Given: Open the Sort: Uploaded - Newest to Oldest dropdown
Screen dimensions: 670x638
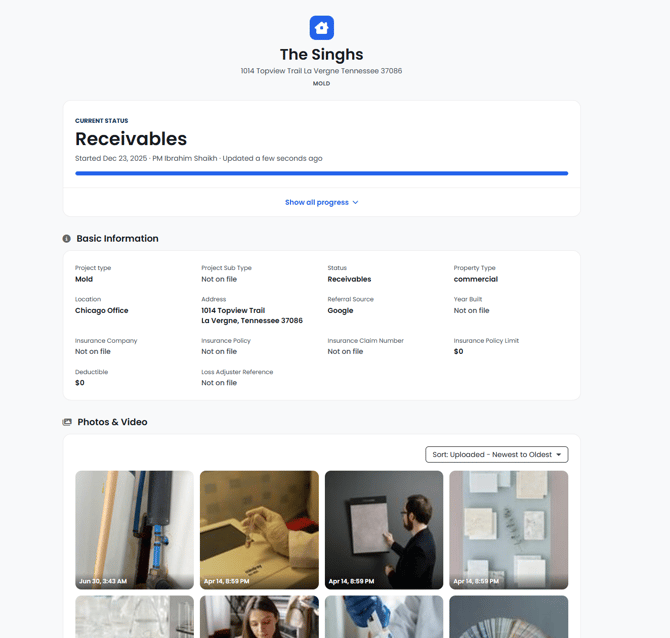Looking at the screenshot, I should tap(497, 454).
